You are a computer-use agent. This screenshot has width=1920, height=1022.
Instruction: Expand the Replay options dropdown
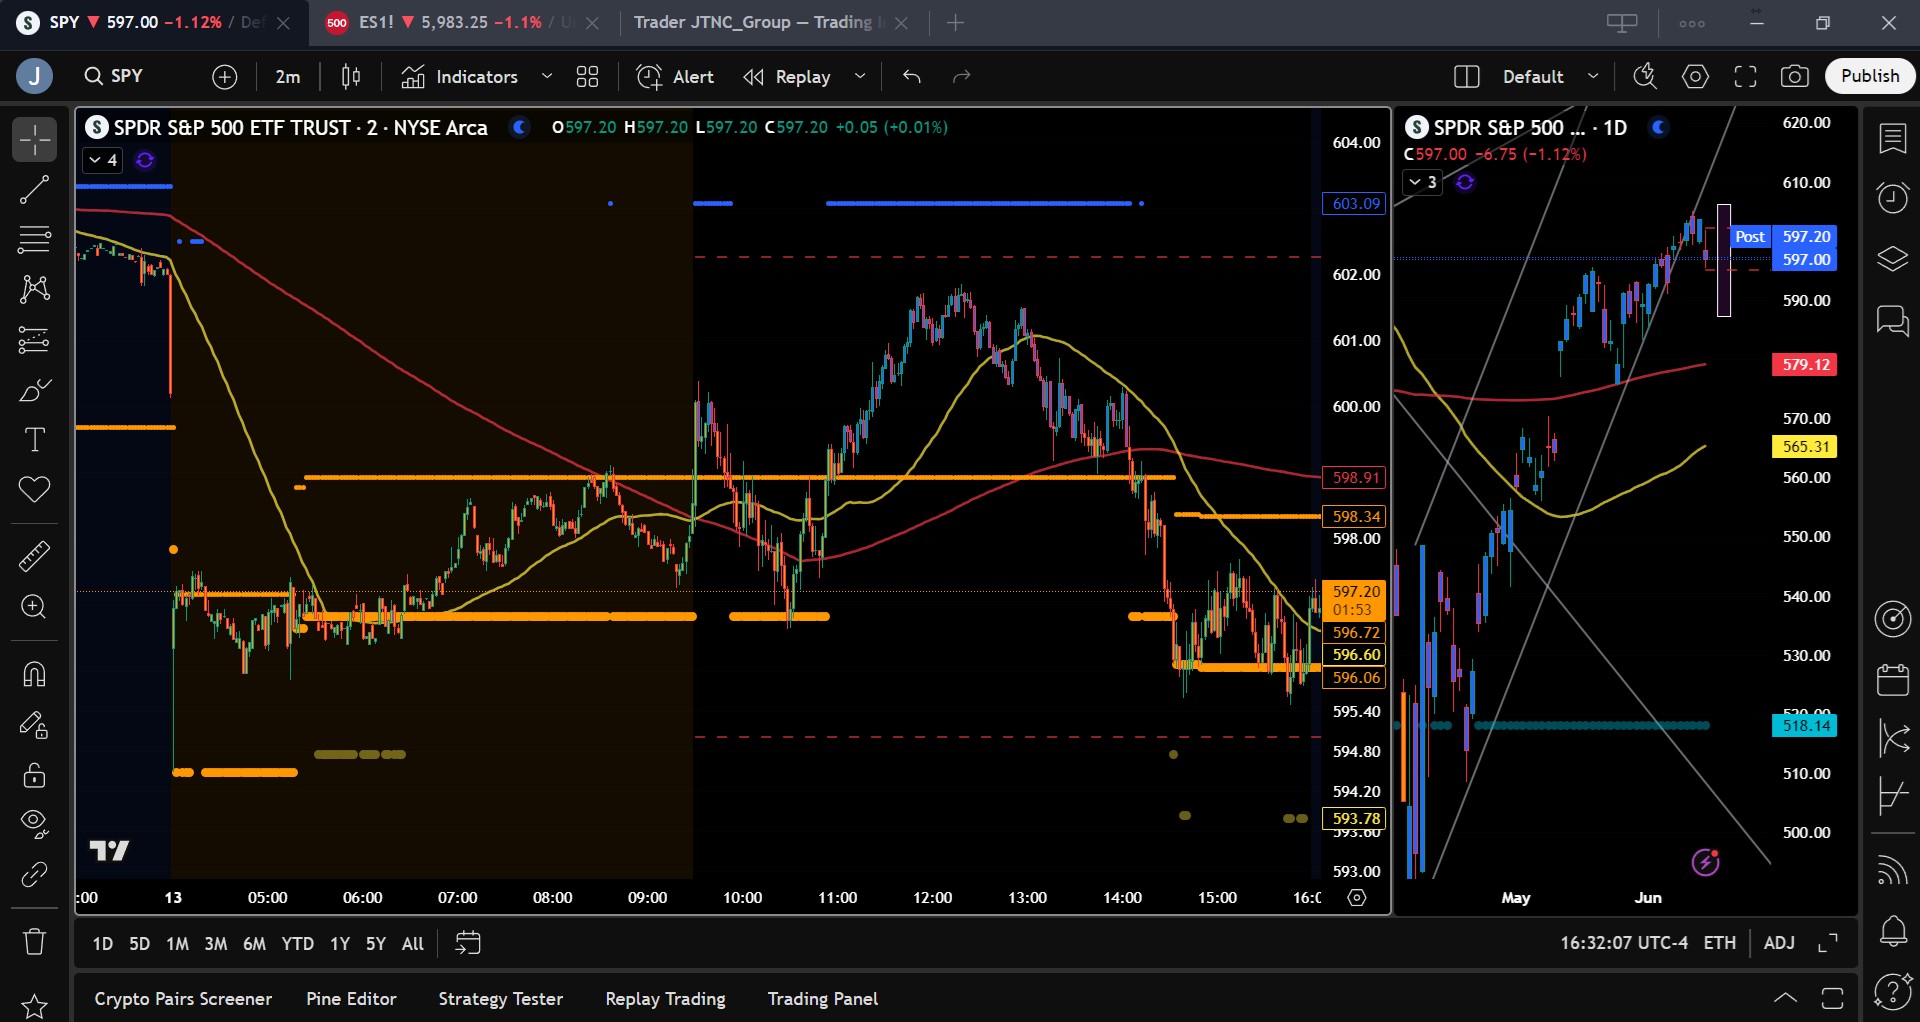click(x=860, y=76)
